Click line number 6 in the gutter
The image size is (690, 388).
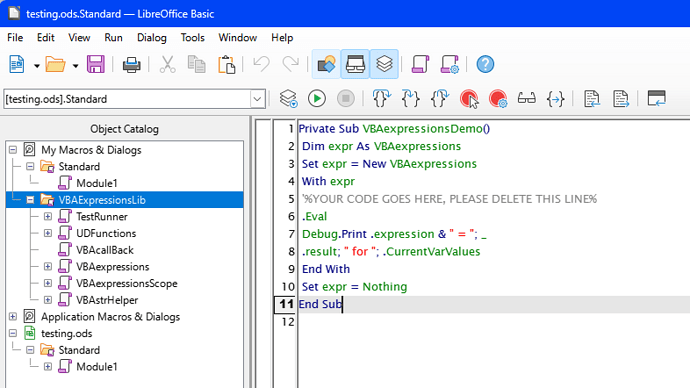291,216
